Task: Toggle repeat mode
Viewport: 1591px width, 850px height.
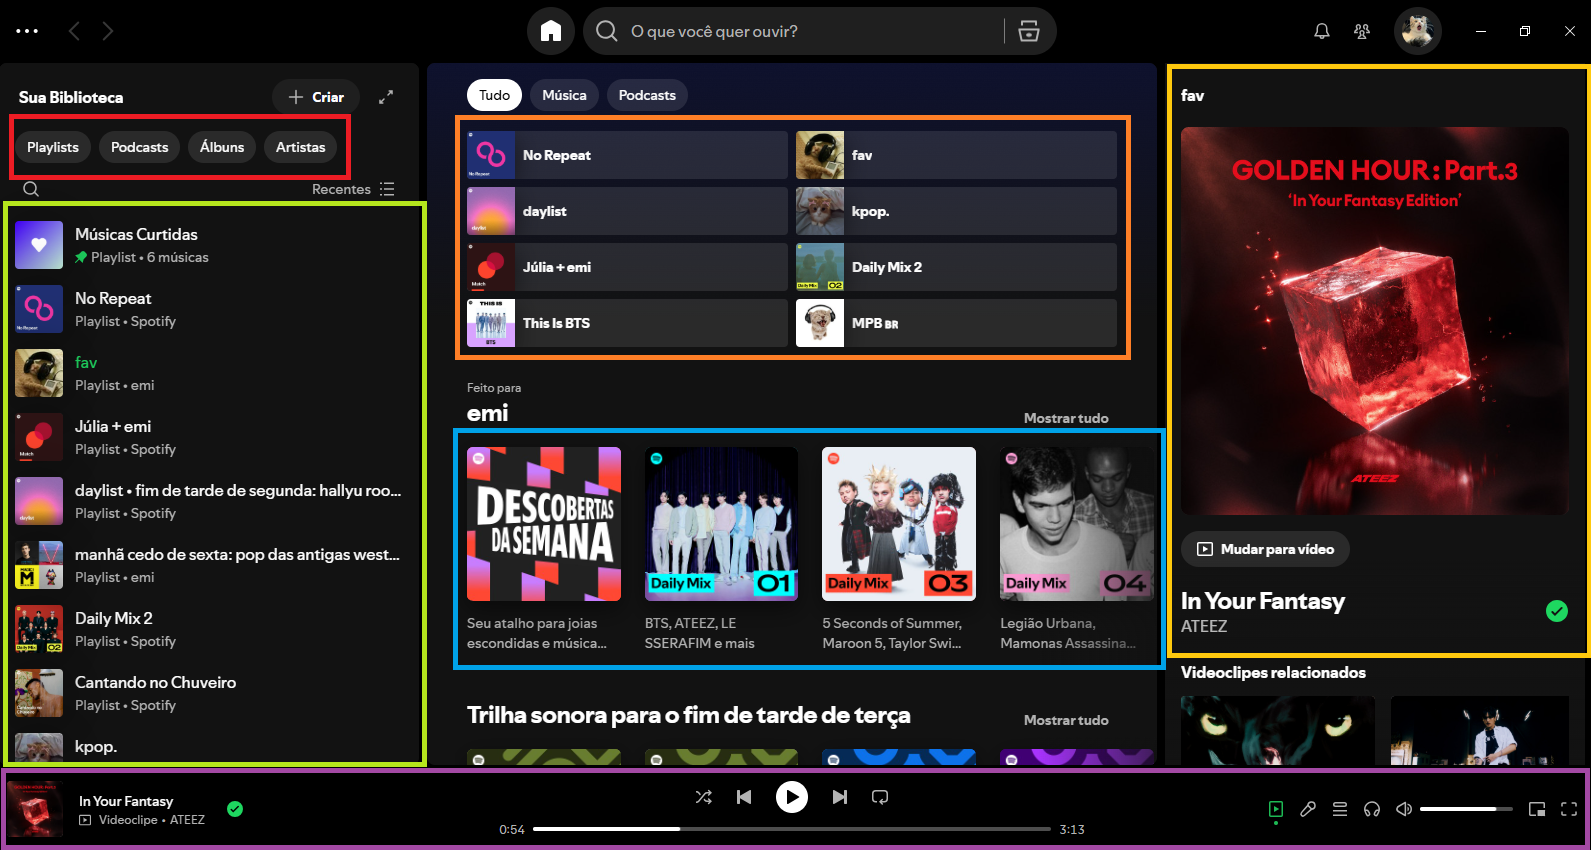Action: pos(880,797)
